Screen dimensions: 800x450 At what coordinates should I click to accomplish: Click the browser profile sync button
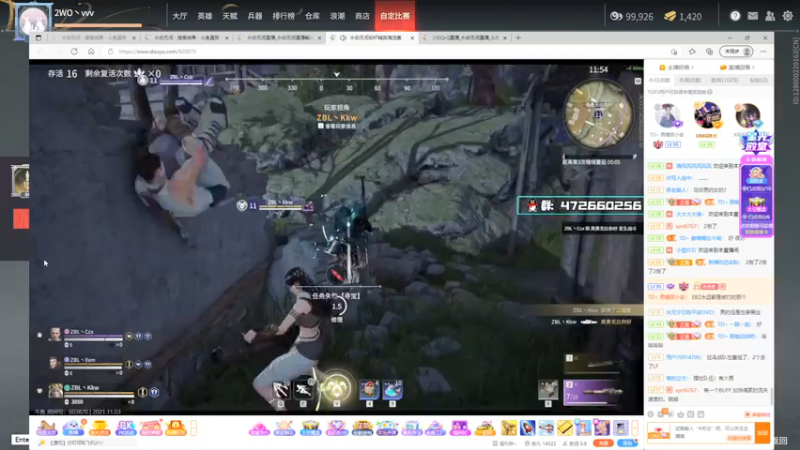point(736,52)
